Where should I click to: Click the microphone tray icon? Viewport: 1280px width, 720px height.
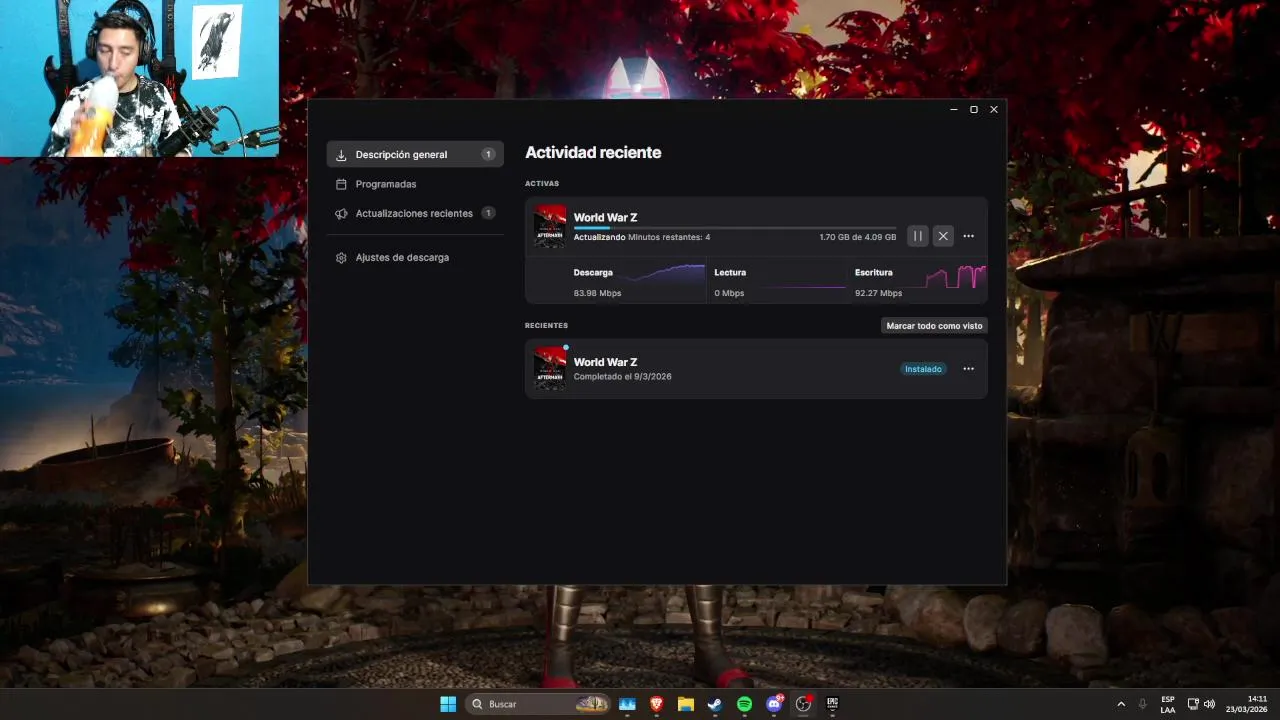pyautogui.click(x=1143, y=704)
